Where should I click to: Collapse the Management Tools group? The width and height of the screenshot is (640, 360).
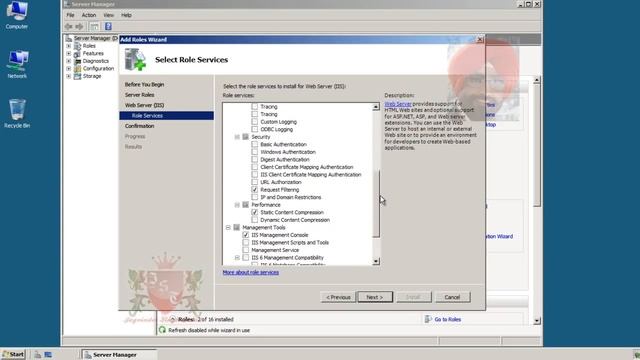point(228,227)
